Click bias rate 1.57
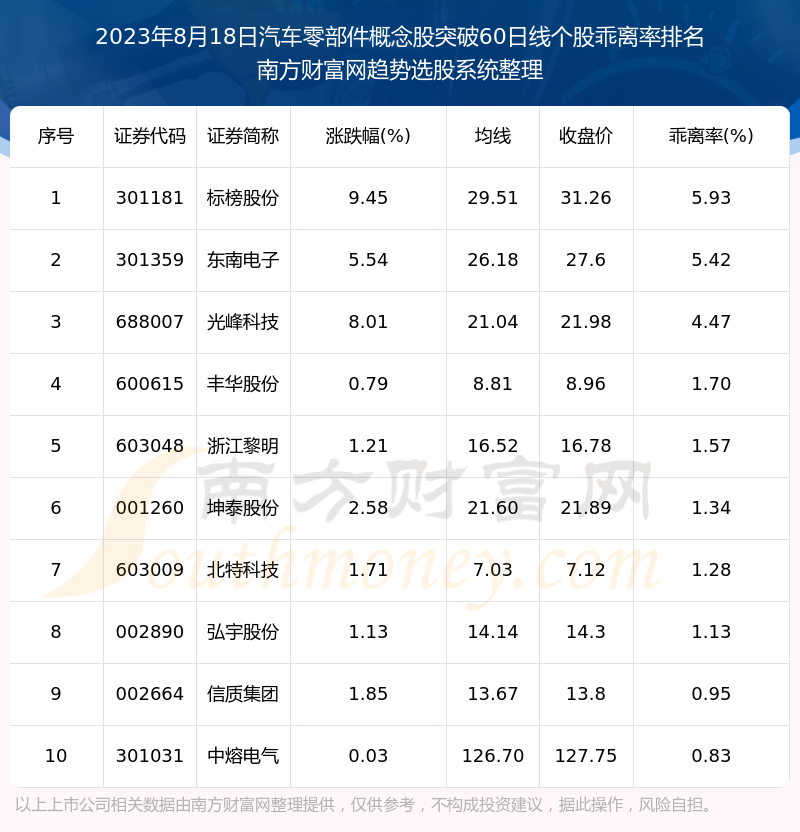Viewport: 800px width, 832px height. pyautogui.click(x=711, y=446)
